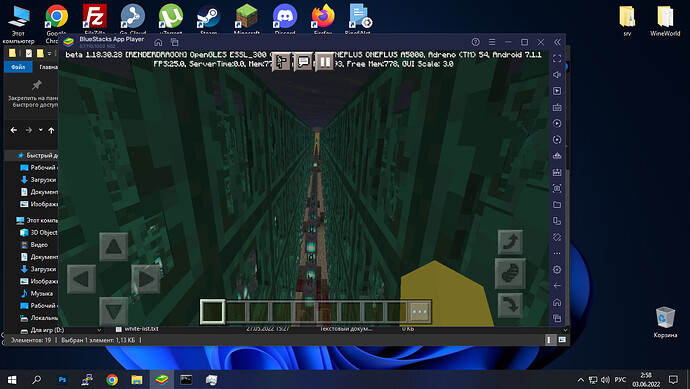The width and height of the screenshot is (690, 389).
Task: Click the BlueStacks rotate screen icon
Action: (557, 237)
